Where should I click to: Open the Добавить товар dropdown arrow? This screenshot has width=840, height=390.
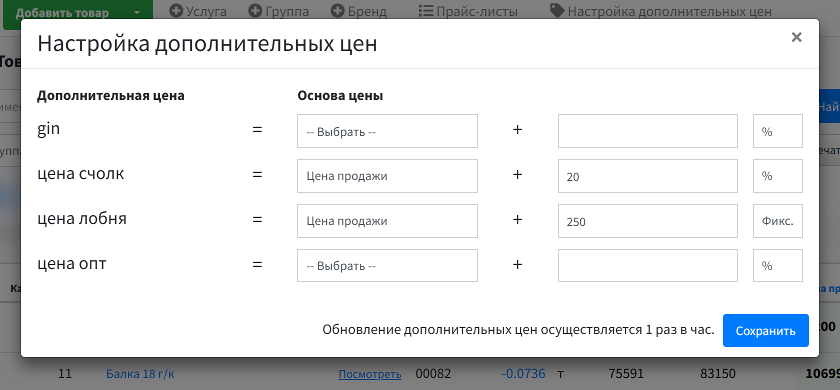coord(137,13)
